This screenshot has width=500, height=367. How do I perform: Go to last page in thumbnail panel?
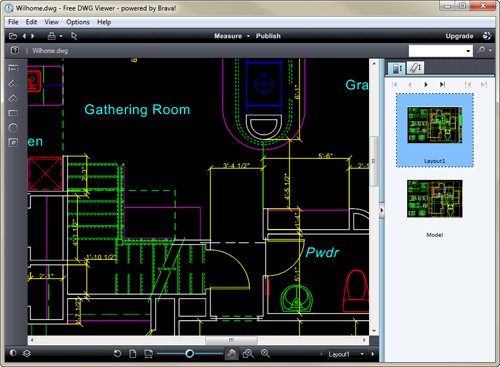[x=442, y=85]
